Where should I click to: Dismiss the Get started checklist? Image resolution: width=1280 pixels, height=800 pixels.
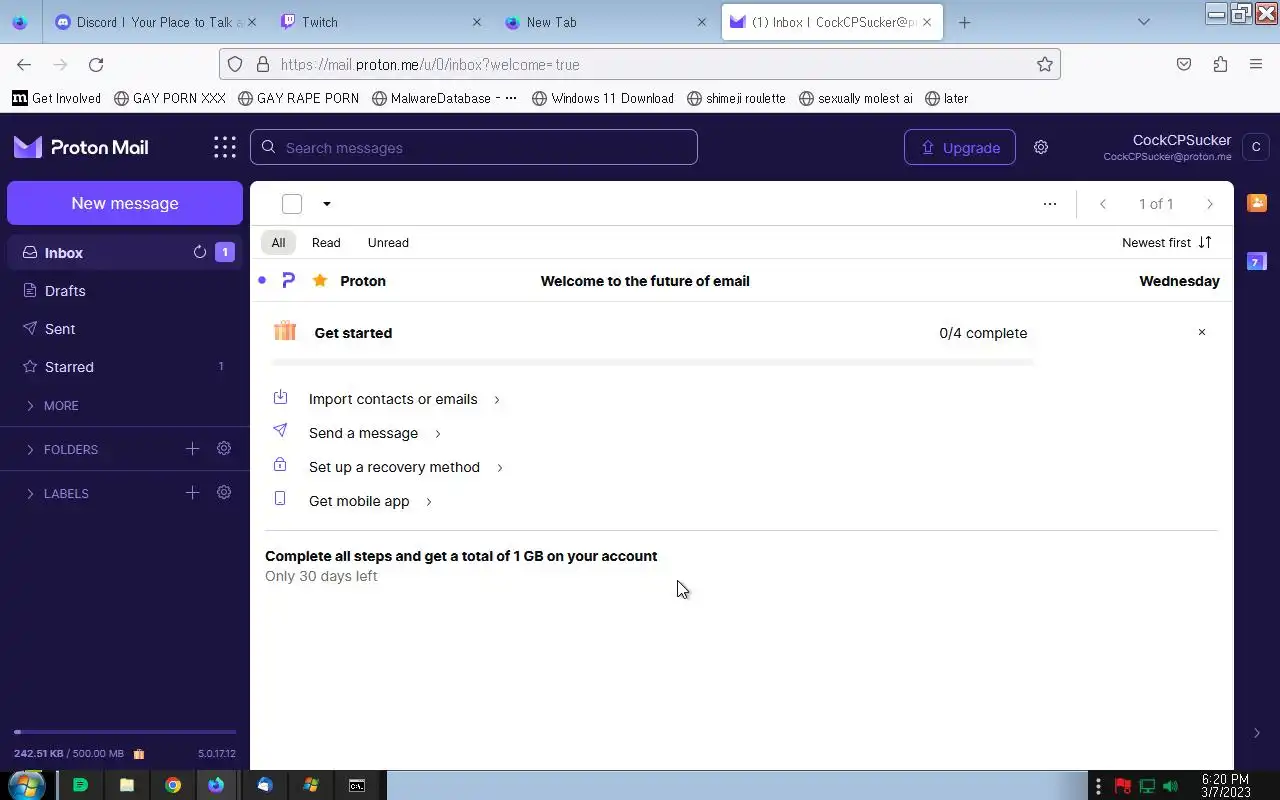tap(1202, 332)
